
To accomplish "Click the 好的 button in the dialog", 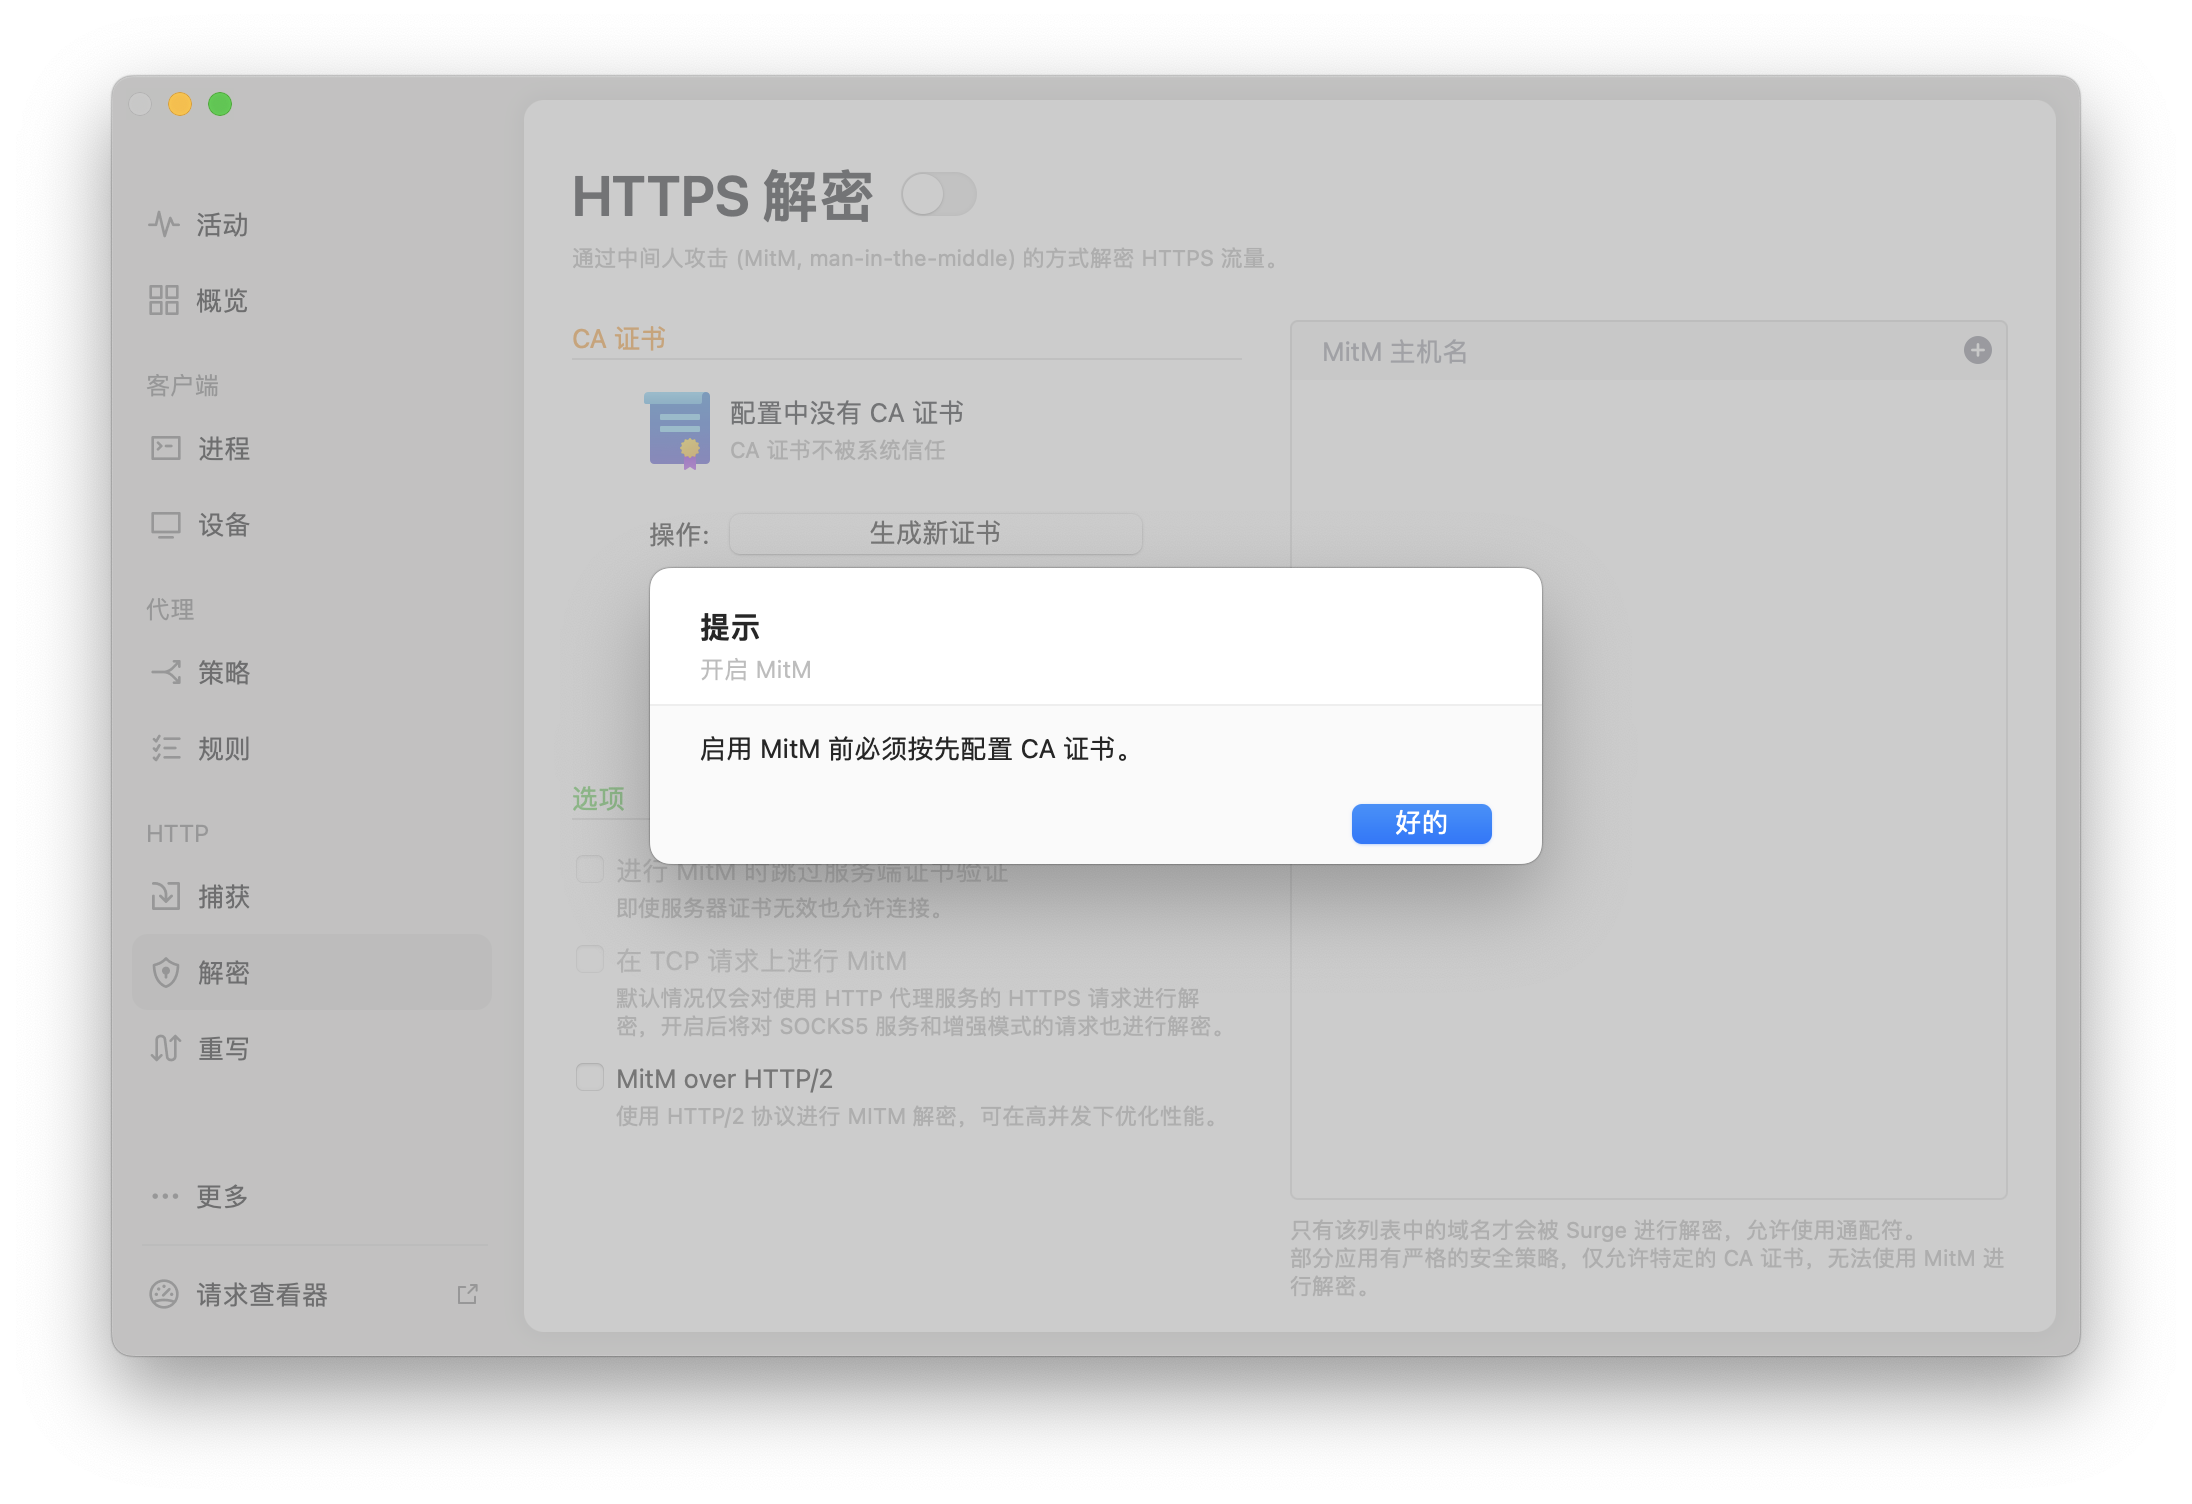I will point(1421,823).
